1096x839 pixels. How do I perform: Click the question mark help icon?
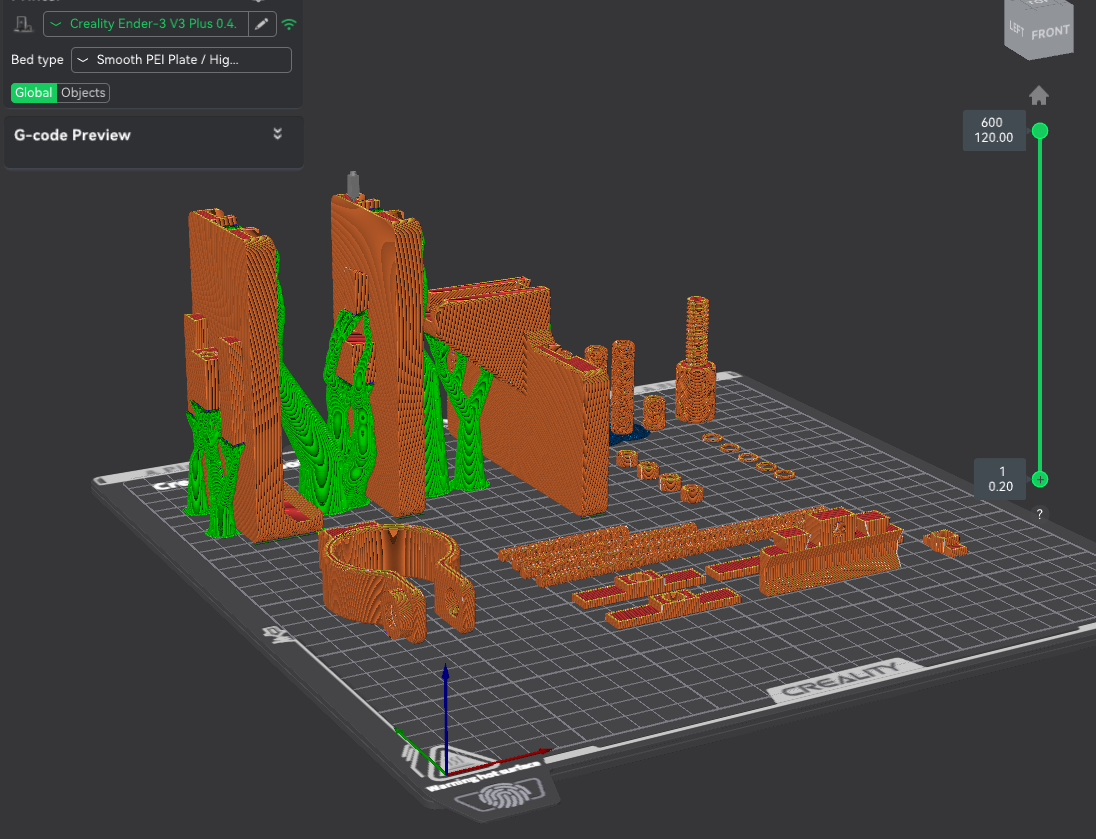tap(1039, 515)
